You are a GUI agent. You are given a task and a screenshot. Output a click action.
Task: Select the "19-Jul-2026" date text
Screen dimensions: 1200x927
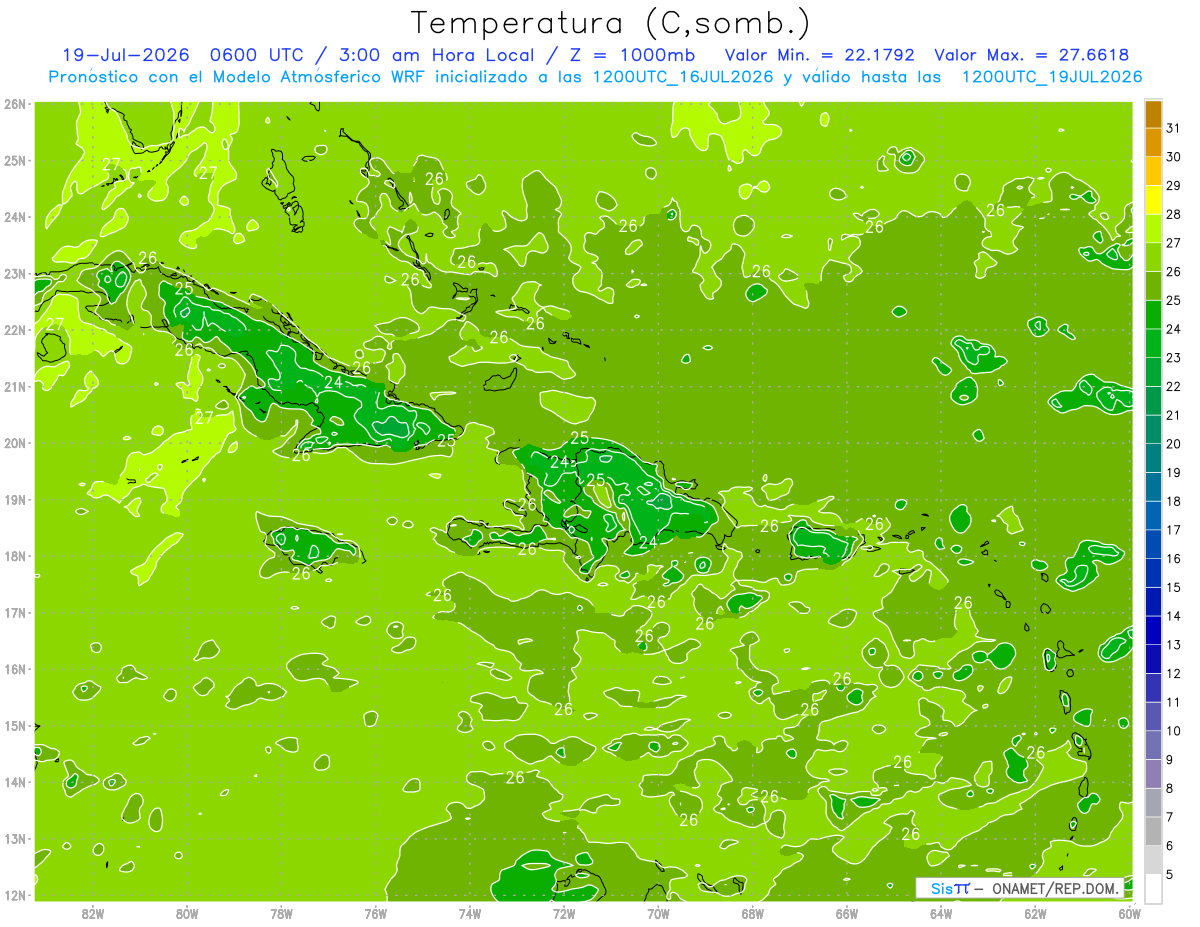[126, 55]
